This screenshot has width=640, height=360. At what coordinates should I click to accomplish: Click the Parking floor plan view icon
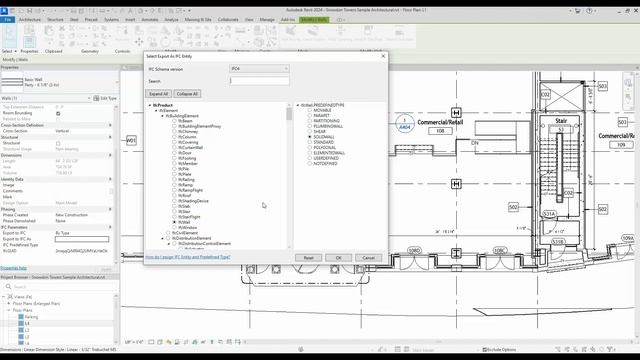point(21,317)
